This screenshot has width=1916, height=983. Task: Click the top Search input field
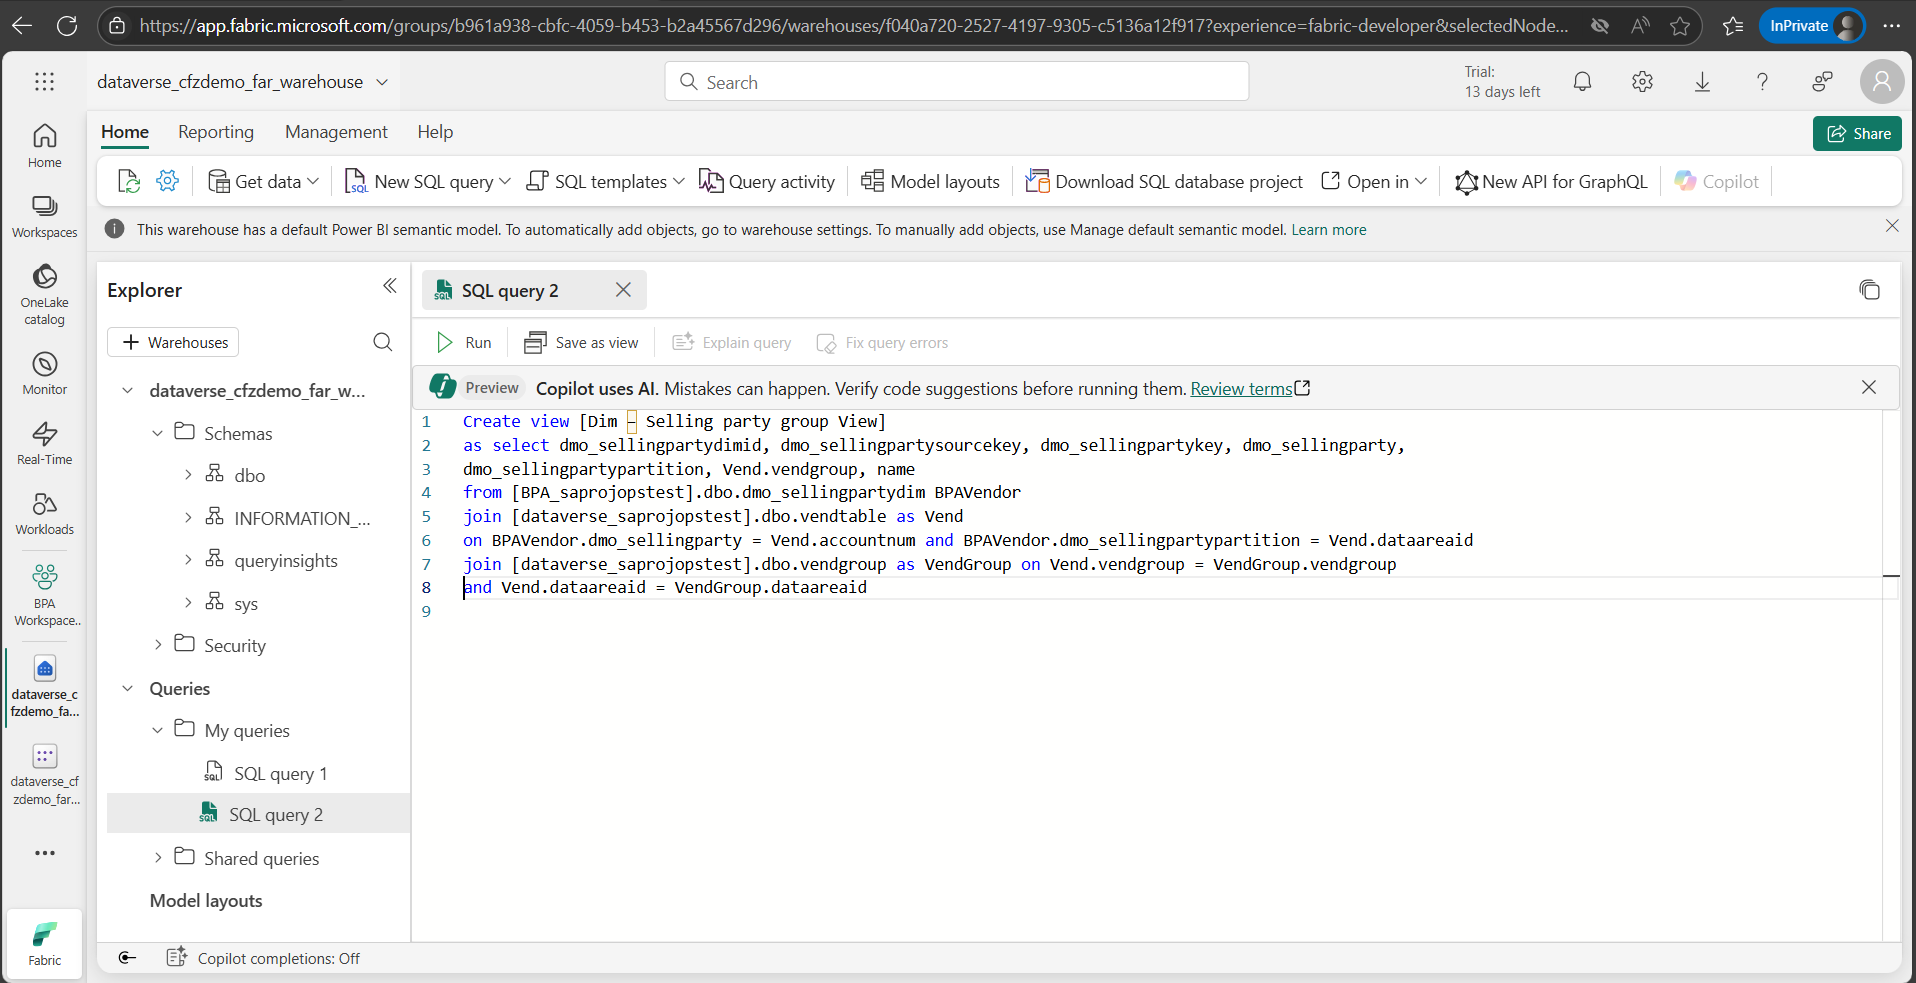point(956,82)
